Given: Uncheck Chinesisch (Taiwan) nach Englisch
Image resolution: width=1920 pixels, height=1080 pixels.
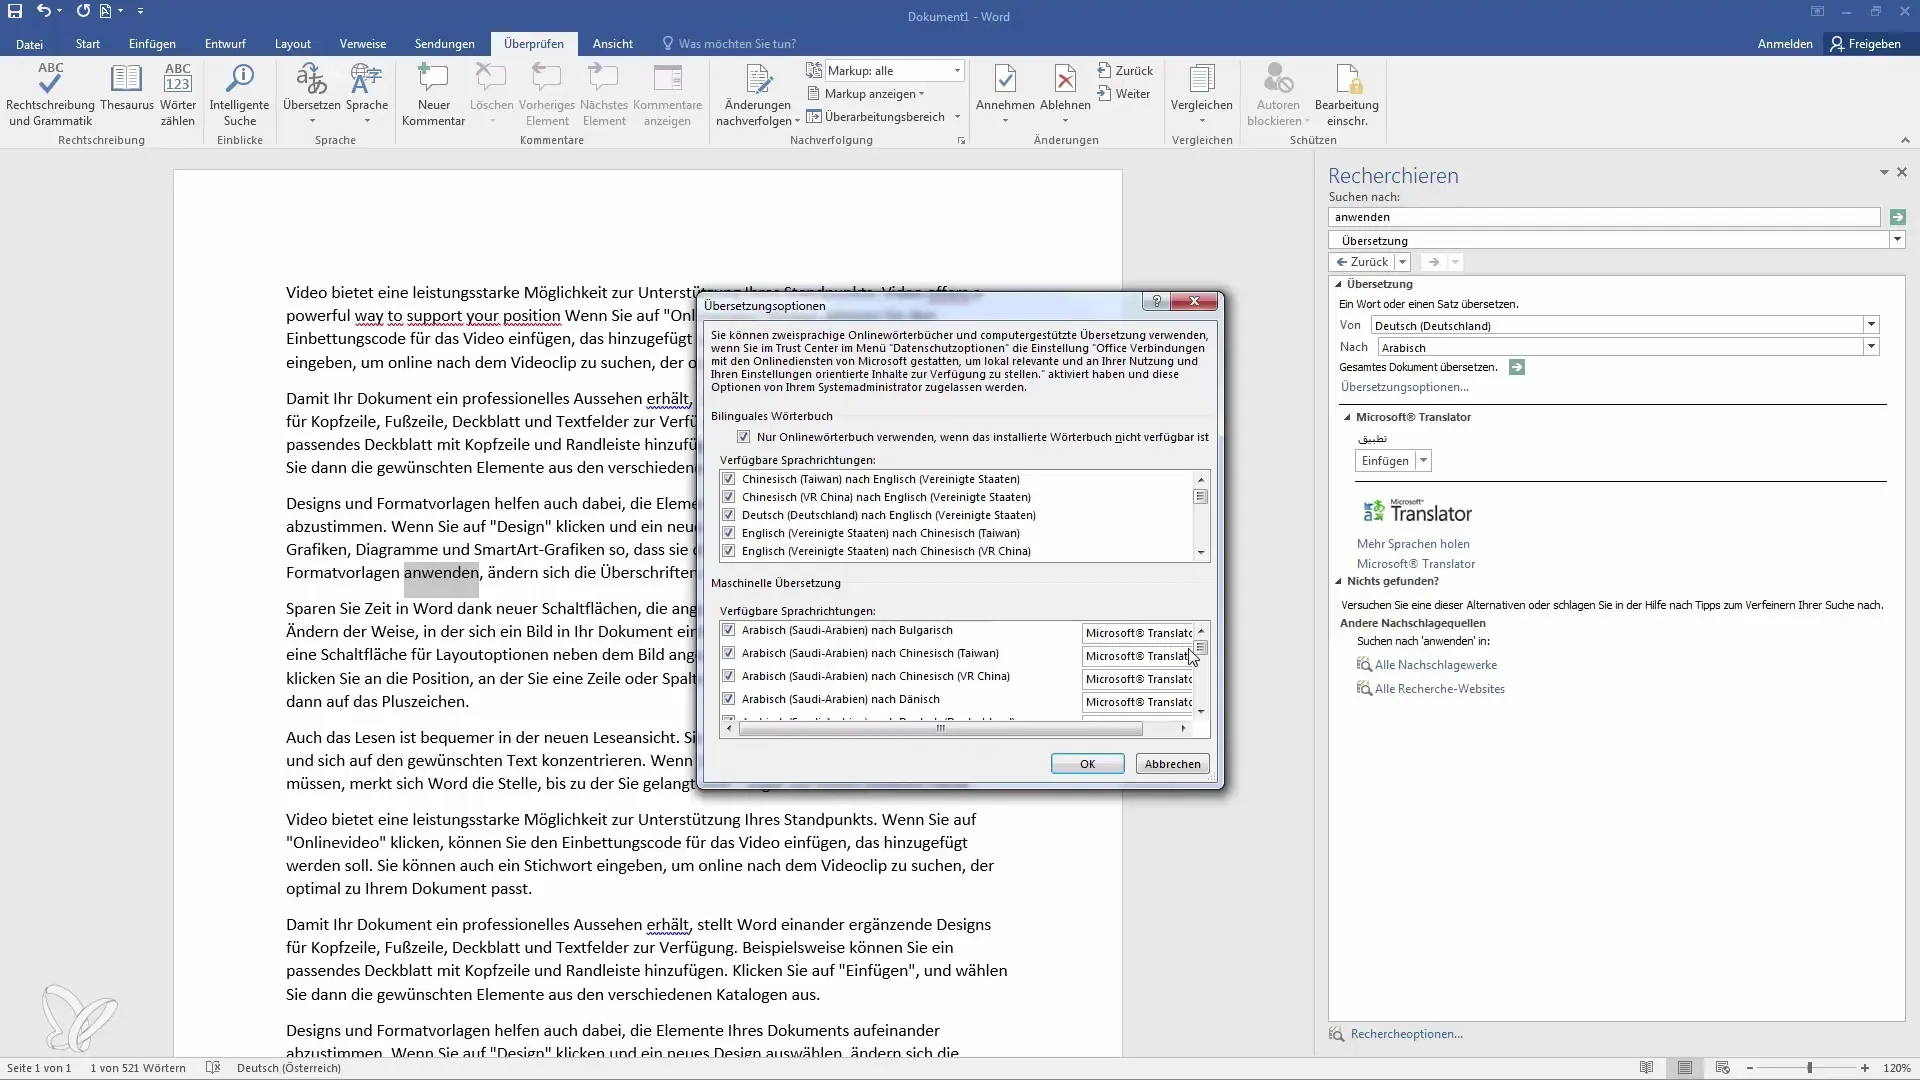Looking at the screenshot, I should pyautogui.click(x=728, y=479).
